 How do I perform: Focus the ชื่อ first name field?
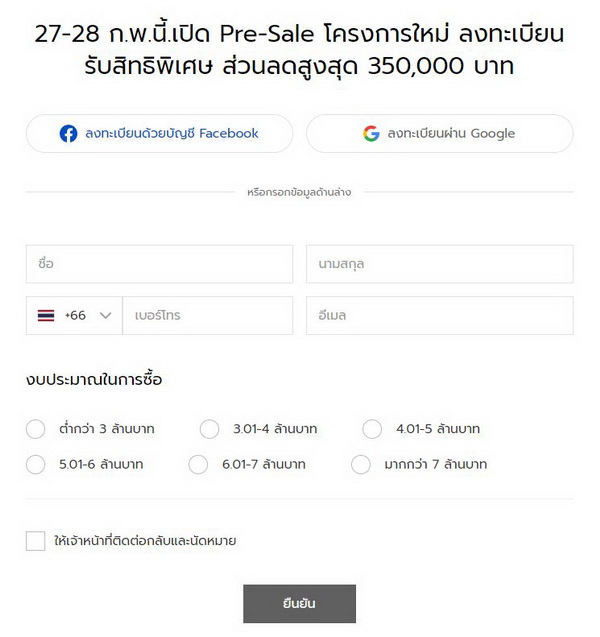tap(159, 264)
